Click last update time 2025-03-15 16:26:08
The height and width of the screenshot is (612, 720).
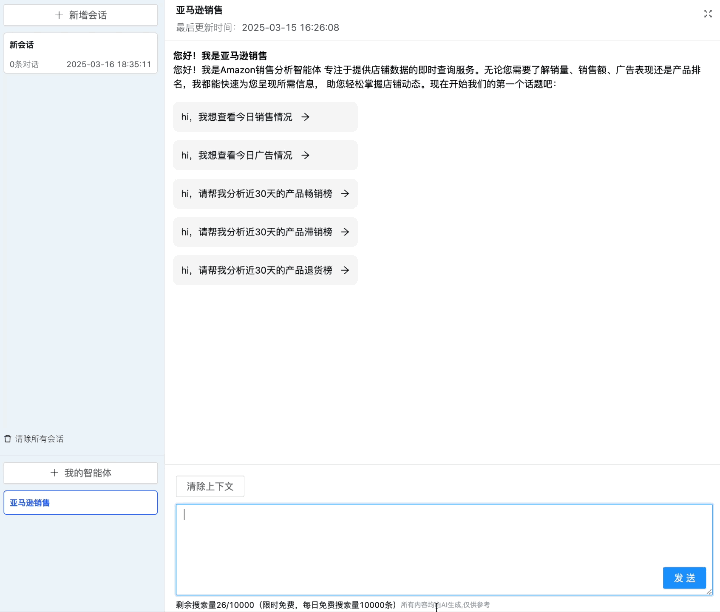click(x=291, y=28)
